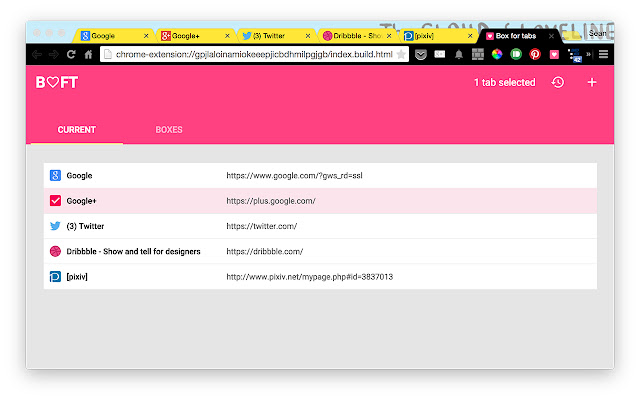Open the history clock icon in BOFT header

click(x=558, y=82)
